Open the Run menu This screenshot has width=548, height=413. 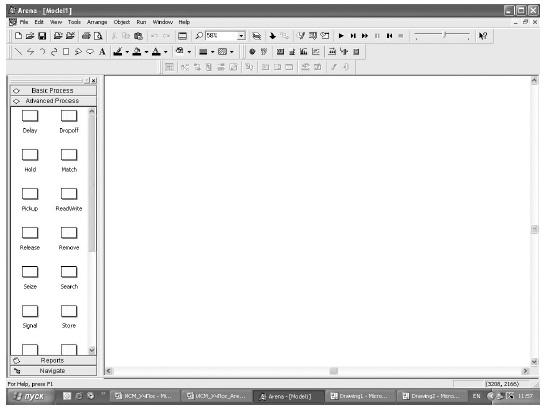point(141,22)
